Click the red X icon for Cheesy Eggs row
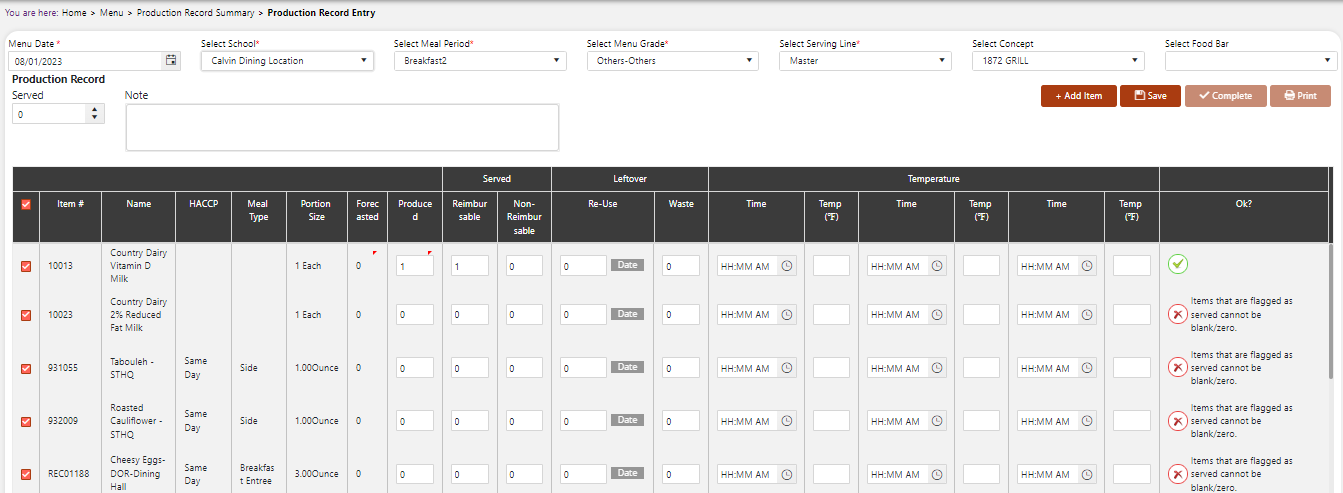Viewport: 1343px width, 493px height. [1178, 474]
